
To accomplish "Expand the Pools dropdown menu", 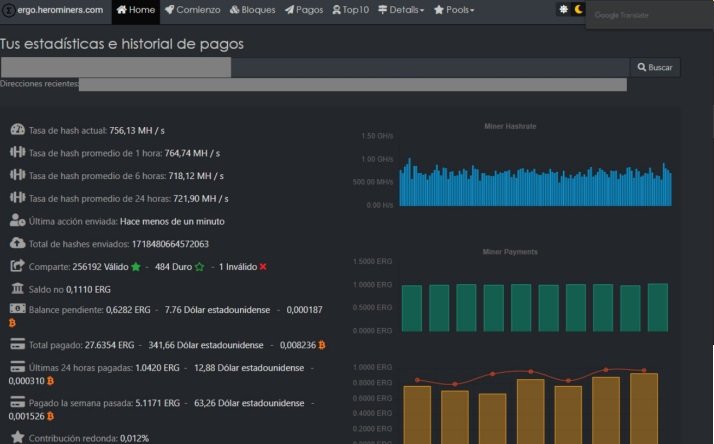I will pyautogui.click(x=454, y=10).
